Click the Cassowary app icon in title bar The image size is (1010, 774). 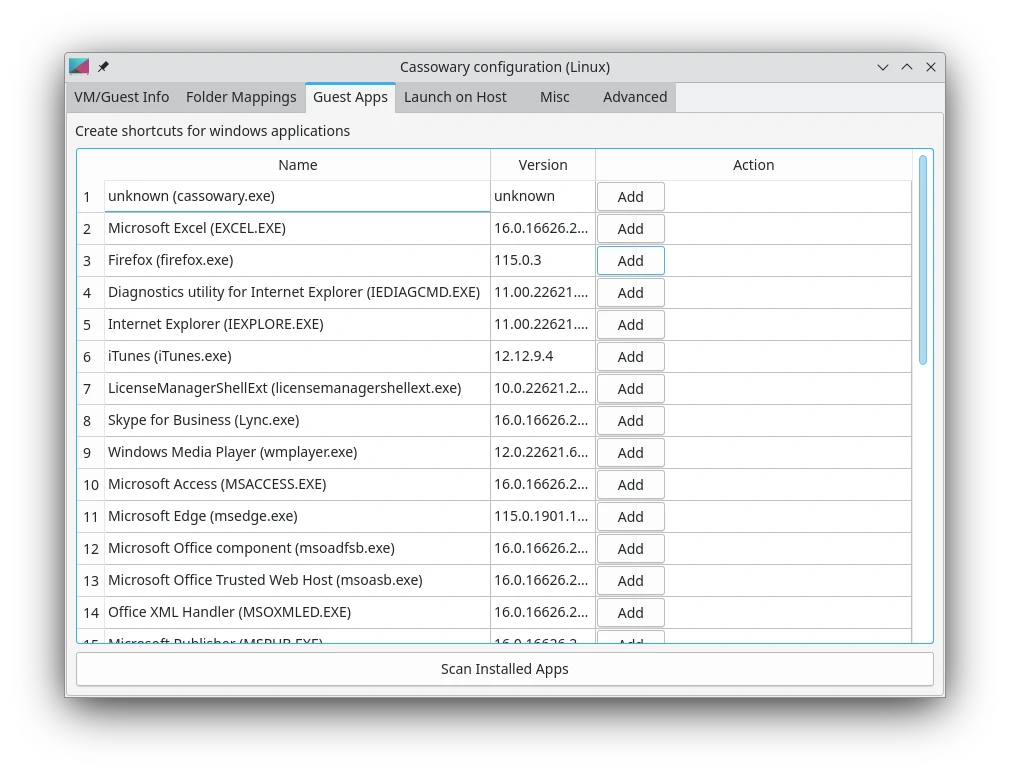pyautogui.click(x=79, y=67)
